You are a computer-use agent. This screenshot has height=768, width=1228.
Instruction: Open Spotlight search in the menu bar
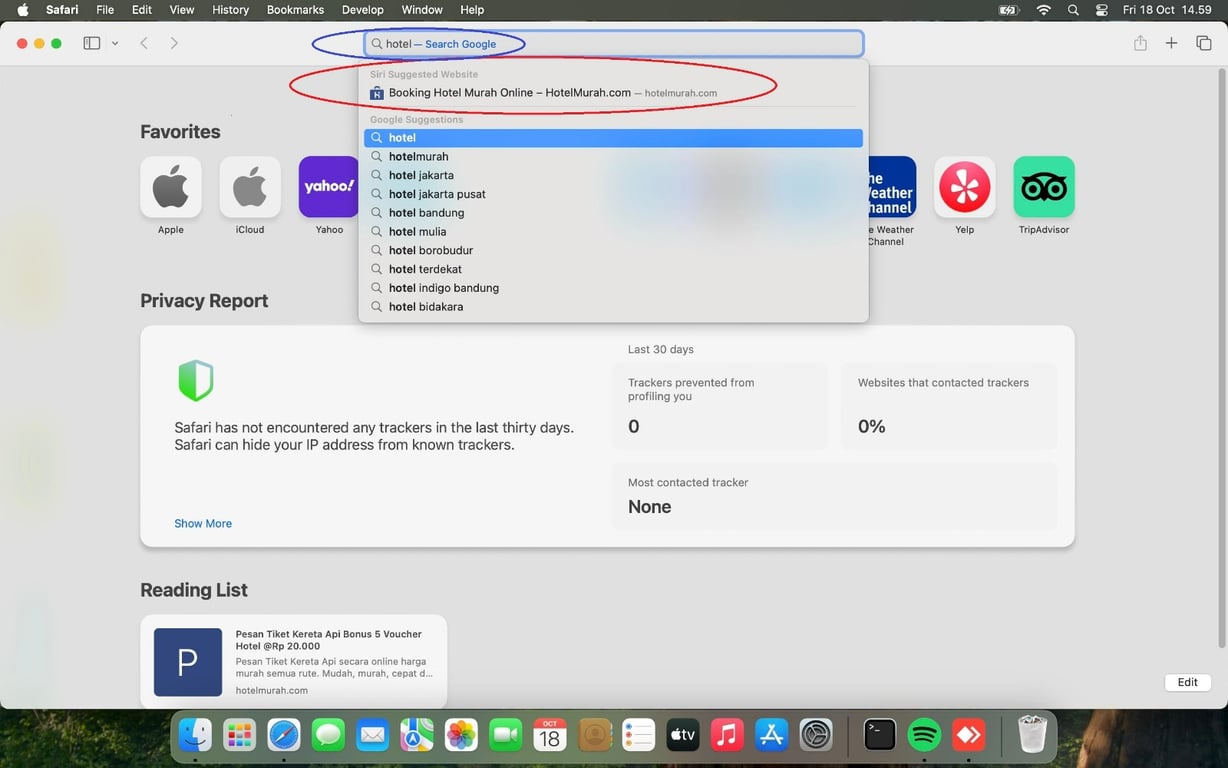(x=1073, y=10)
